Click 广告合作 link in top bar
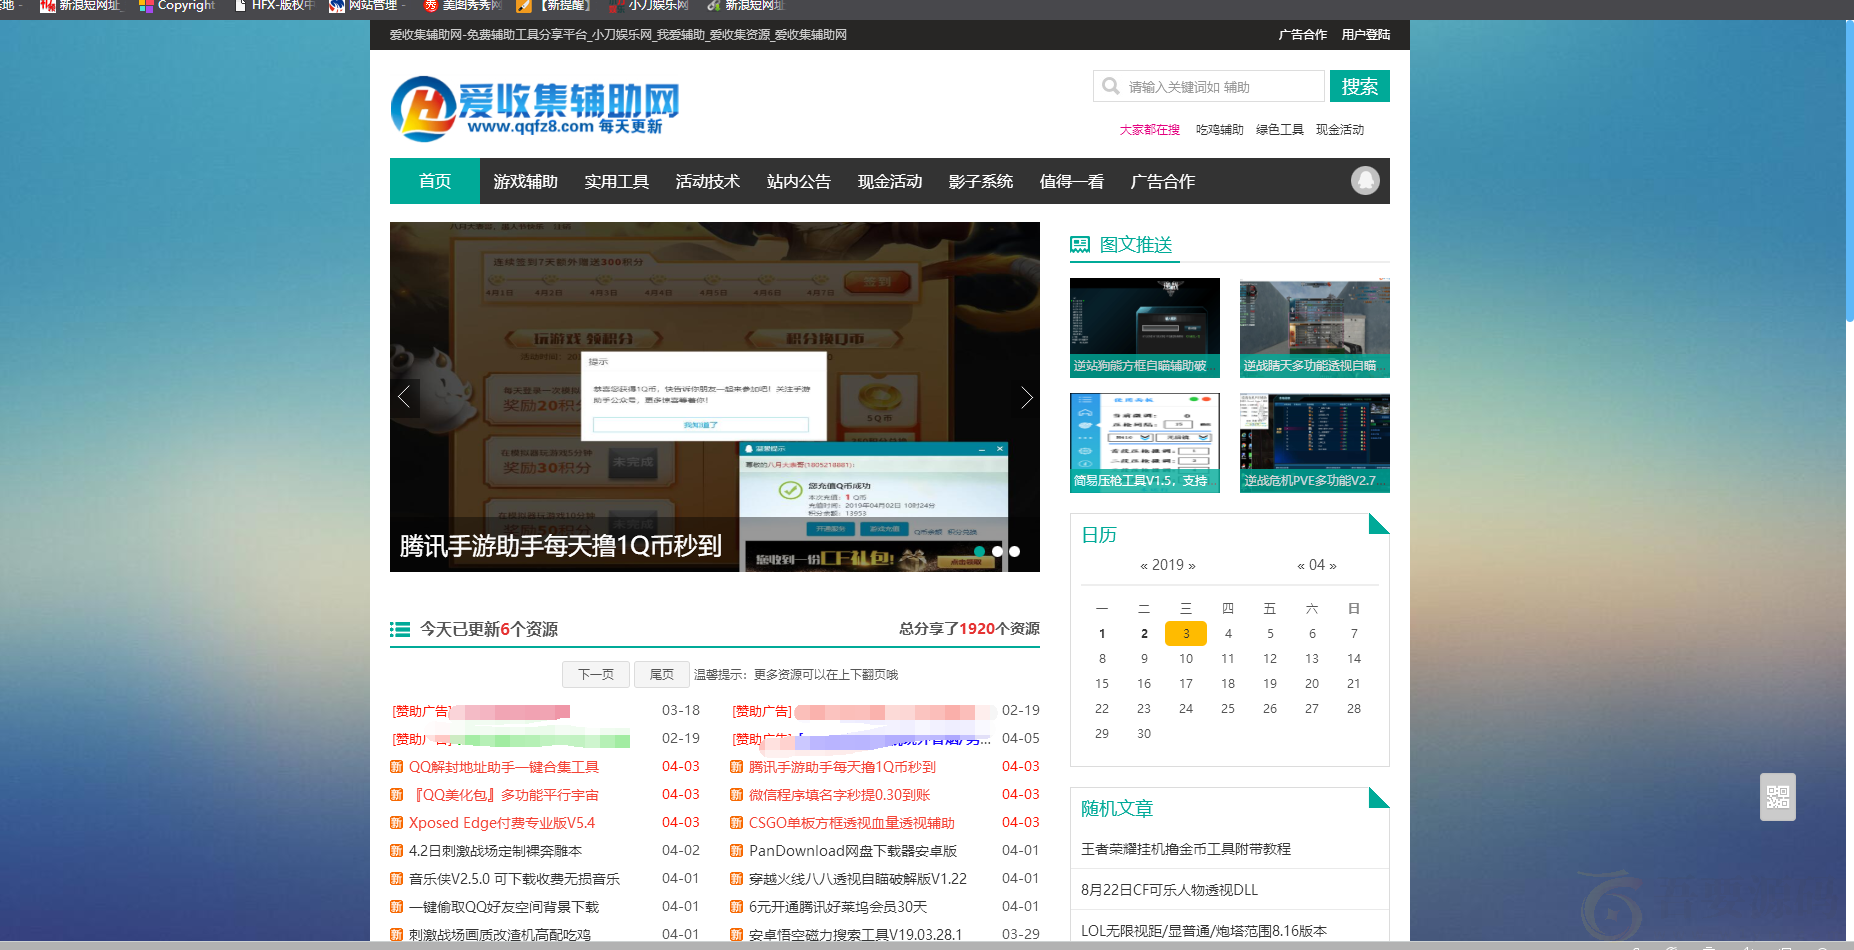 pyautogui.click(x=1302, y=34)
